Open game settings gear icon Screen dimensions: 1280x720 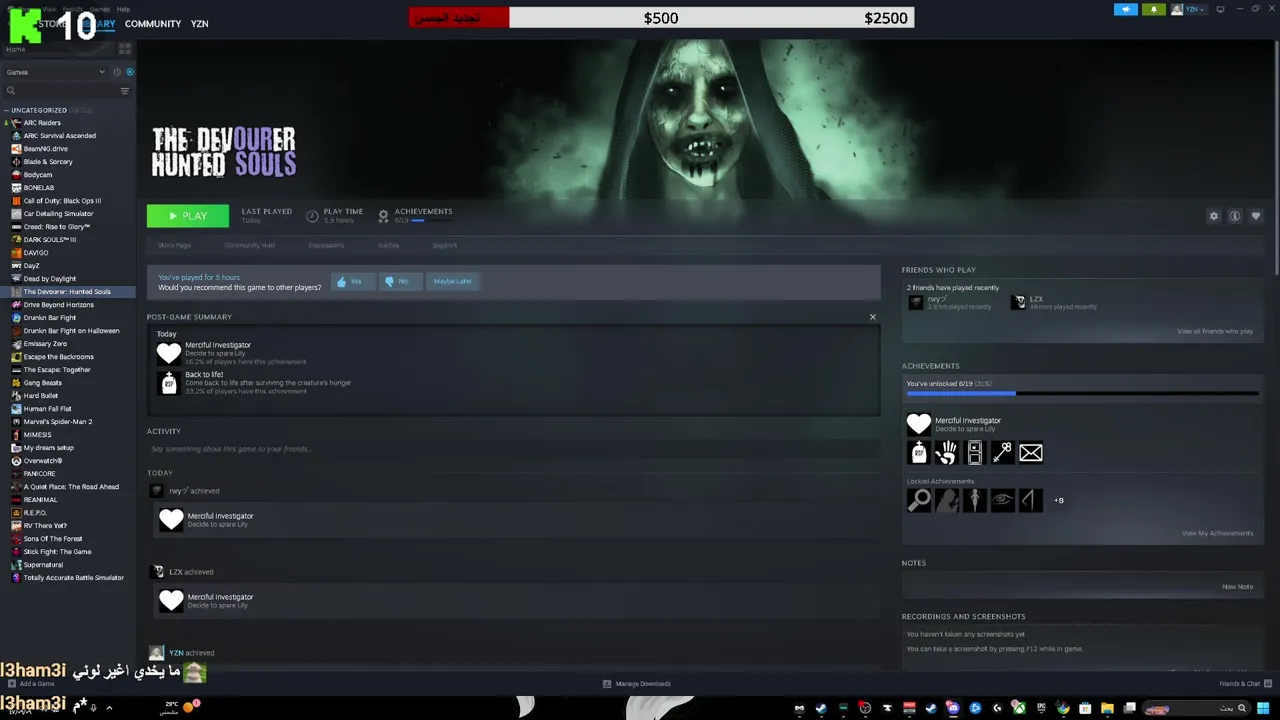1214,216
